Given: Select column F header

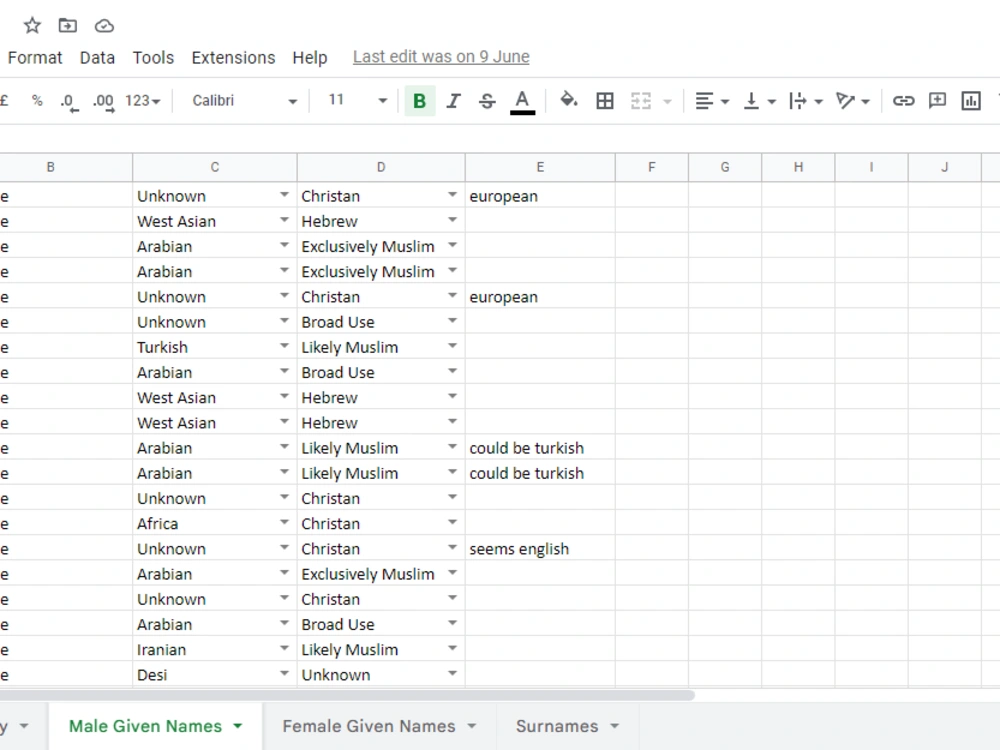Looking at the screenshot, I should pyautogui.click(x=652, y=167).
